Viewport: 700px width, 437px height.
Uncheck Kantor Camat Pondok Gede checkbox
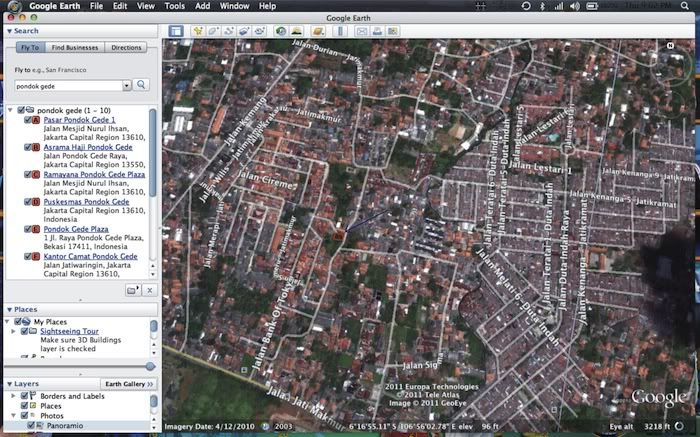coord(28,256)
